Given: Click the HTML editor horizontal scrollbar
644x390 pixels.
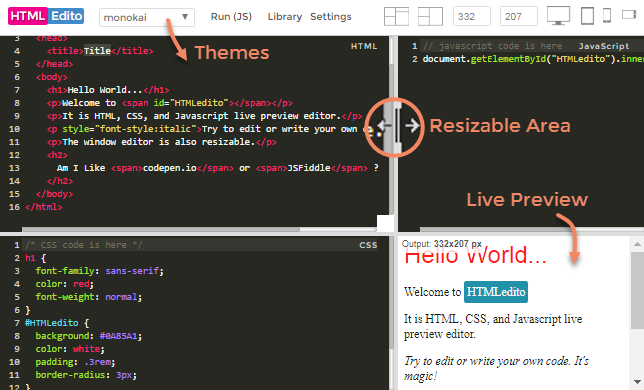Looking at the screenshot, I should point(161,229).
